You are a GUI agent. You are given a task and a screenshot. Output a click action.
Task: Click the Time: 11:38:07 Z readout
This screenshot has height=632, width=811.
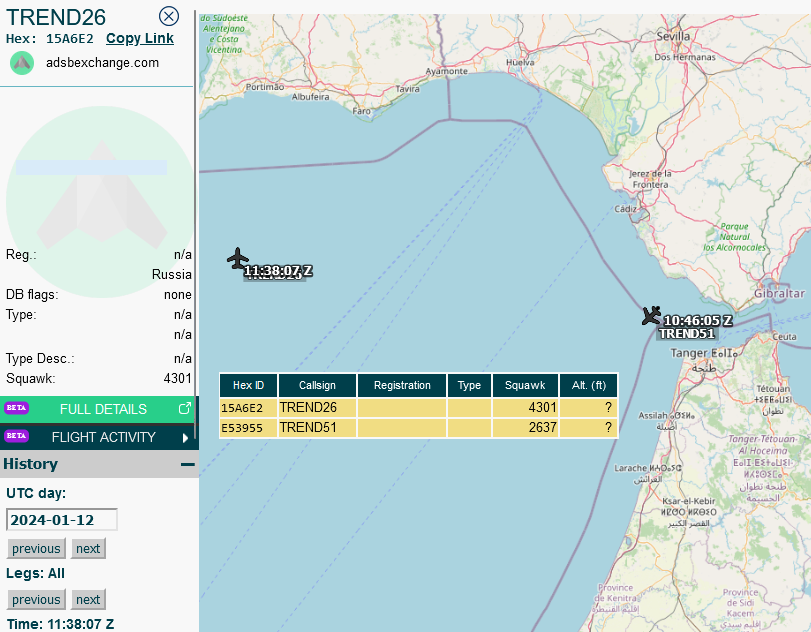click(60, 624)
